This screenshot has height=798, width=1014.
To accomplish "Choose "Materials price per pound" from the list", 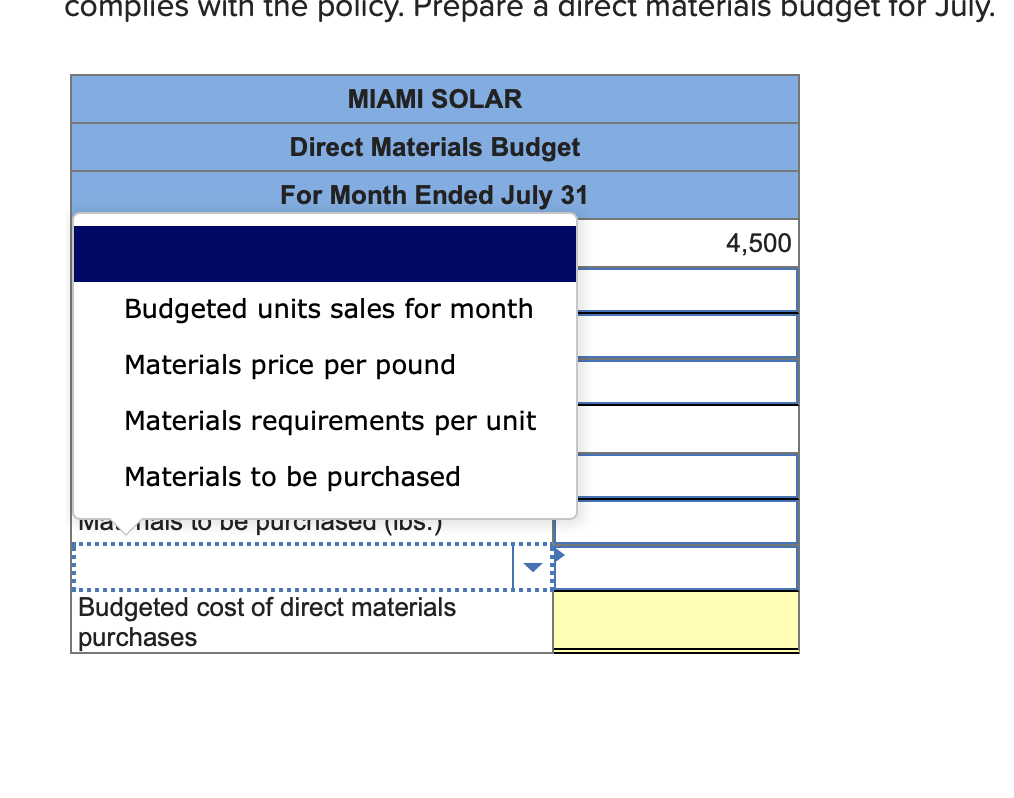I will 289,365.
